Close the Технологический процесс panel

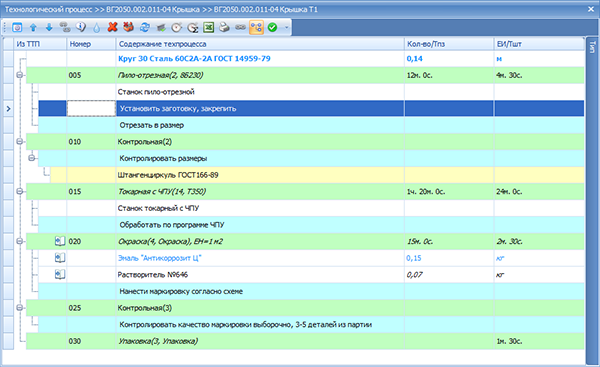point(591,9)
